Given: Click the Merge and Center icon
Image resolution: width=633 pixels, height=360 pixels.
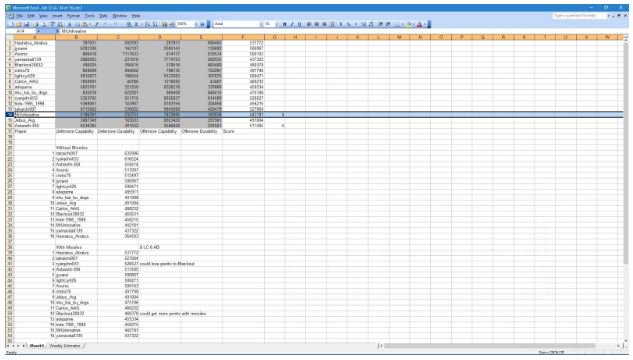Looking at the screenshot, I should click(x=332, y=24).
